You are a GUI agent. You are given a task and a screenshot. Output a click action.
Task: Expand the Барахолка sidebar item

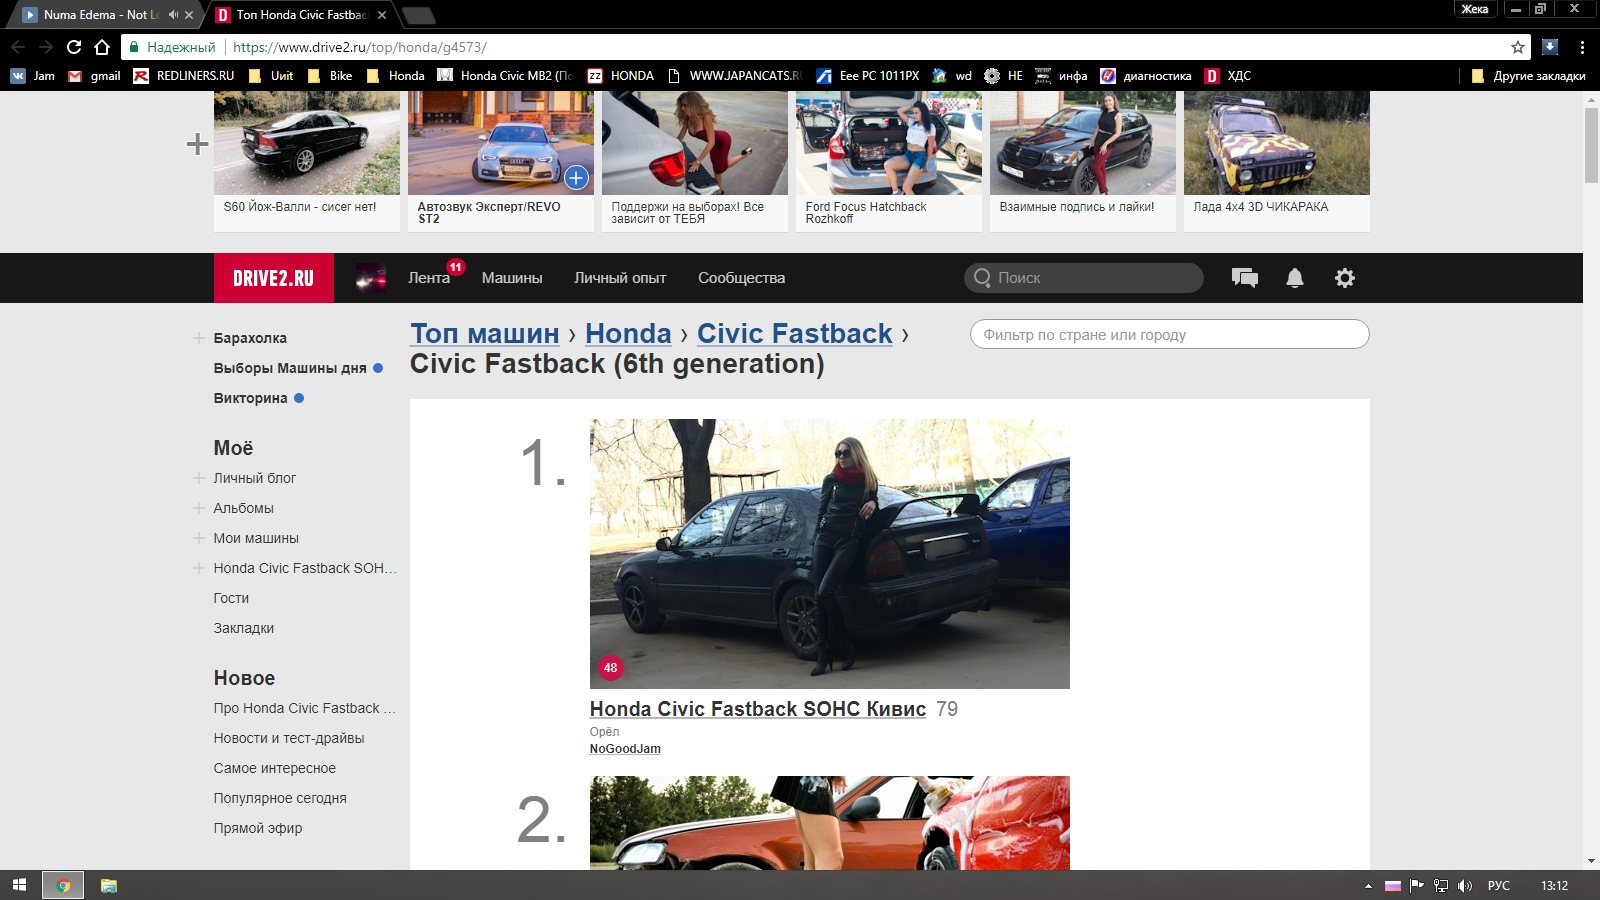[199, 338]
